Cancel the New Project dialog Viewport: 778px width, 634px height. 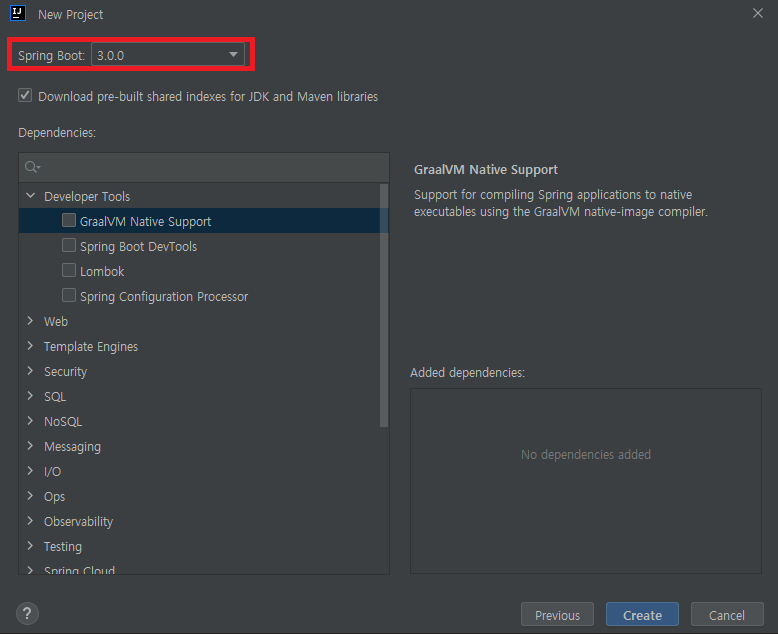tap(727, 615)
